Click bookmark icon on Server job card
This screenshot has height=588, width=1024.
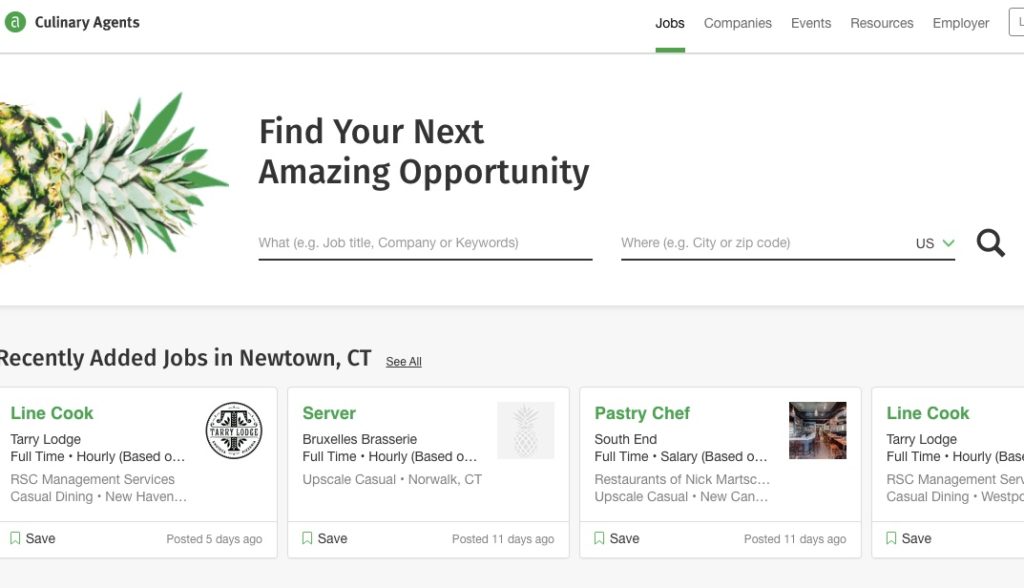307,538
